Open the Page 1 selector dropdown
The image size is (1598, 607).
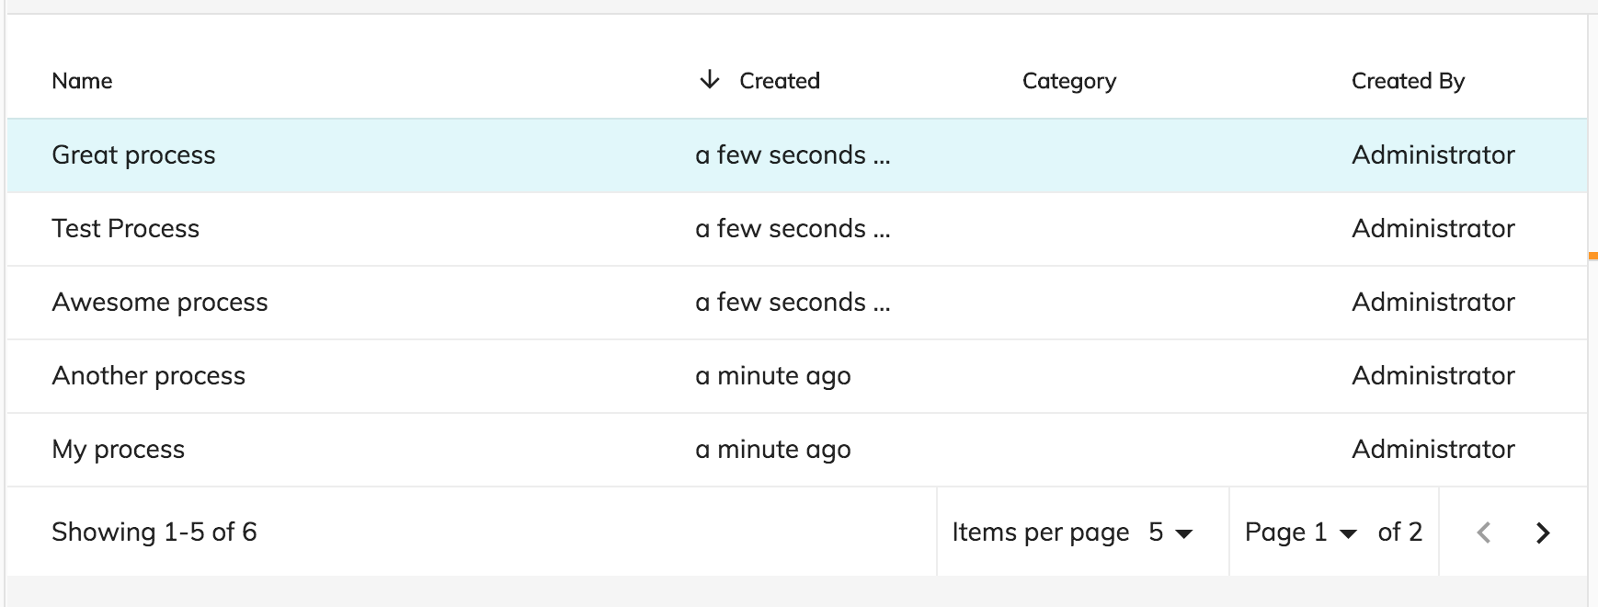tap(1301, 532)
